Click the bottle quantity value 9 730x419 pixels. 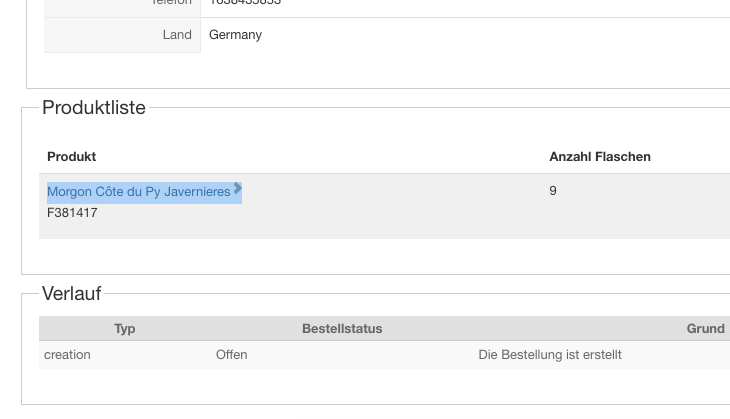(x=553, y=190)
